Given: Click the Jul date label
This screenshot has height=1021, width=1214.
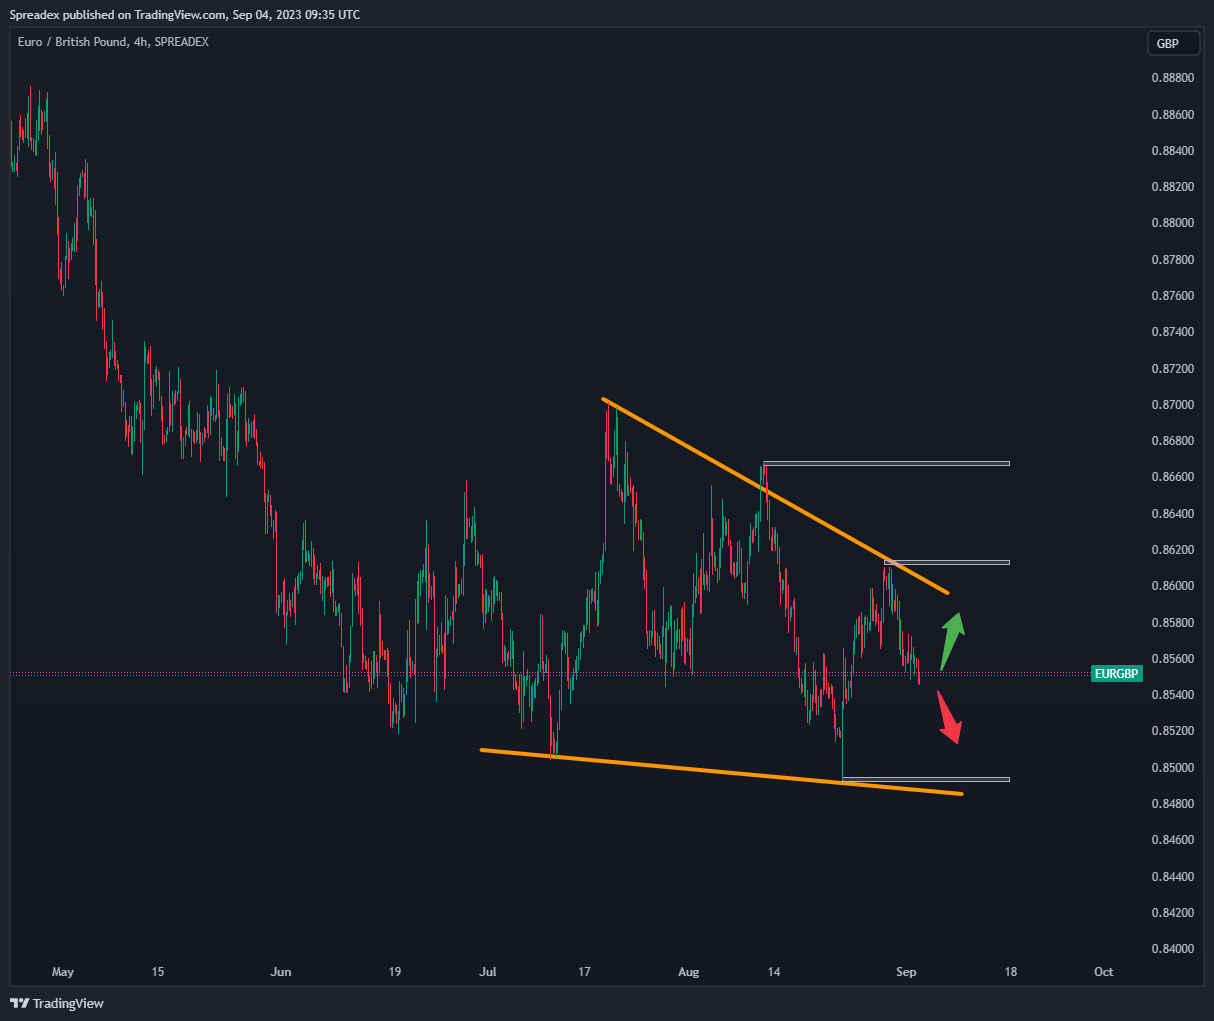Looking at the screenshot, I should point(487,972).
